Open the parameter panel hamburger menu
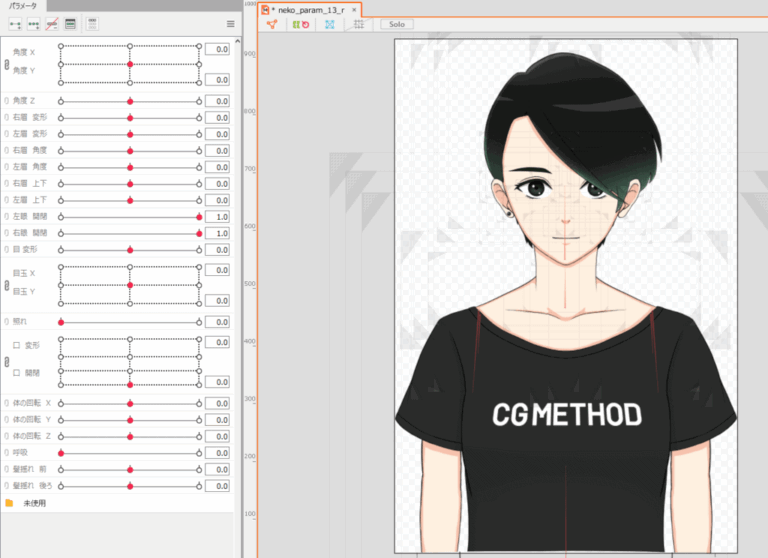 (230, 22)
